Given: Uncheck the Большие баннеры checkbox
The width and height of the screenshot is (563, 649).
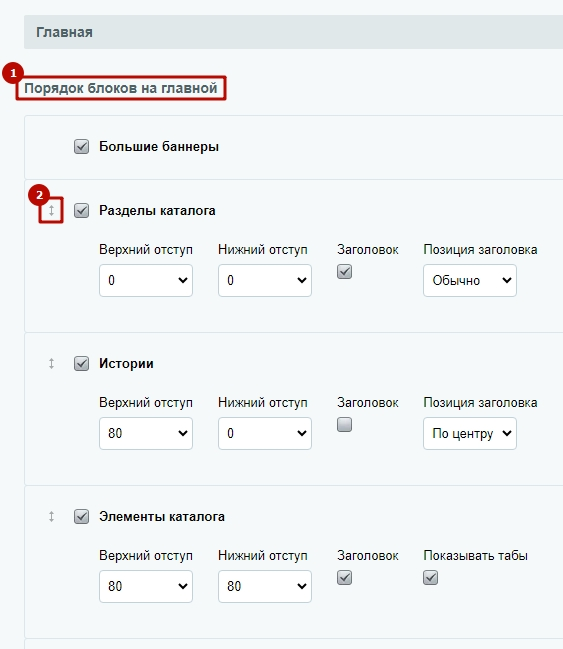Looking at the screenshot, I should click(82, 147).
